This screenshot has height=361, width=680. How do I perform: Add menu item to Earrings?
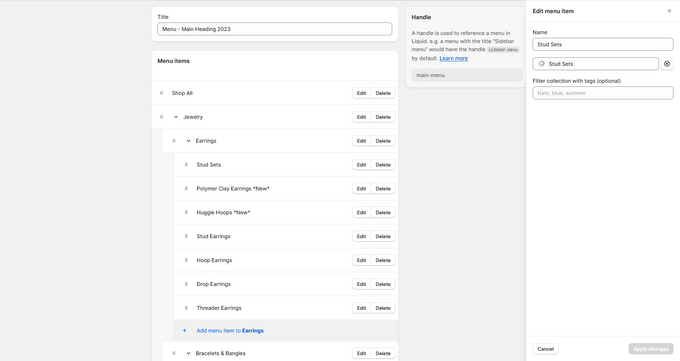pyautogui.click(x=230, y=331)
